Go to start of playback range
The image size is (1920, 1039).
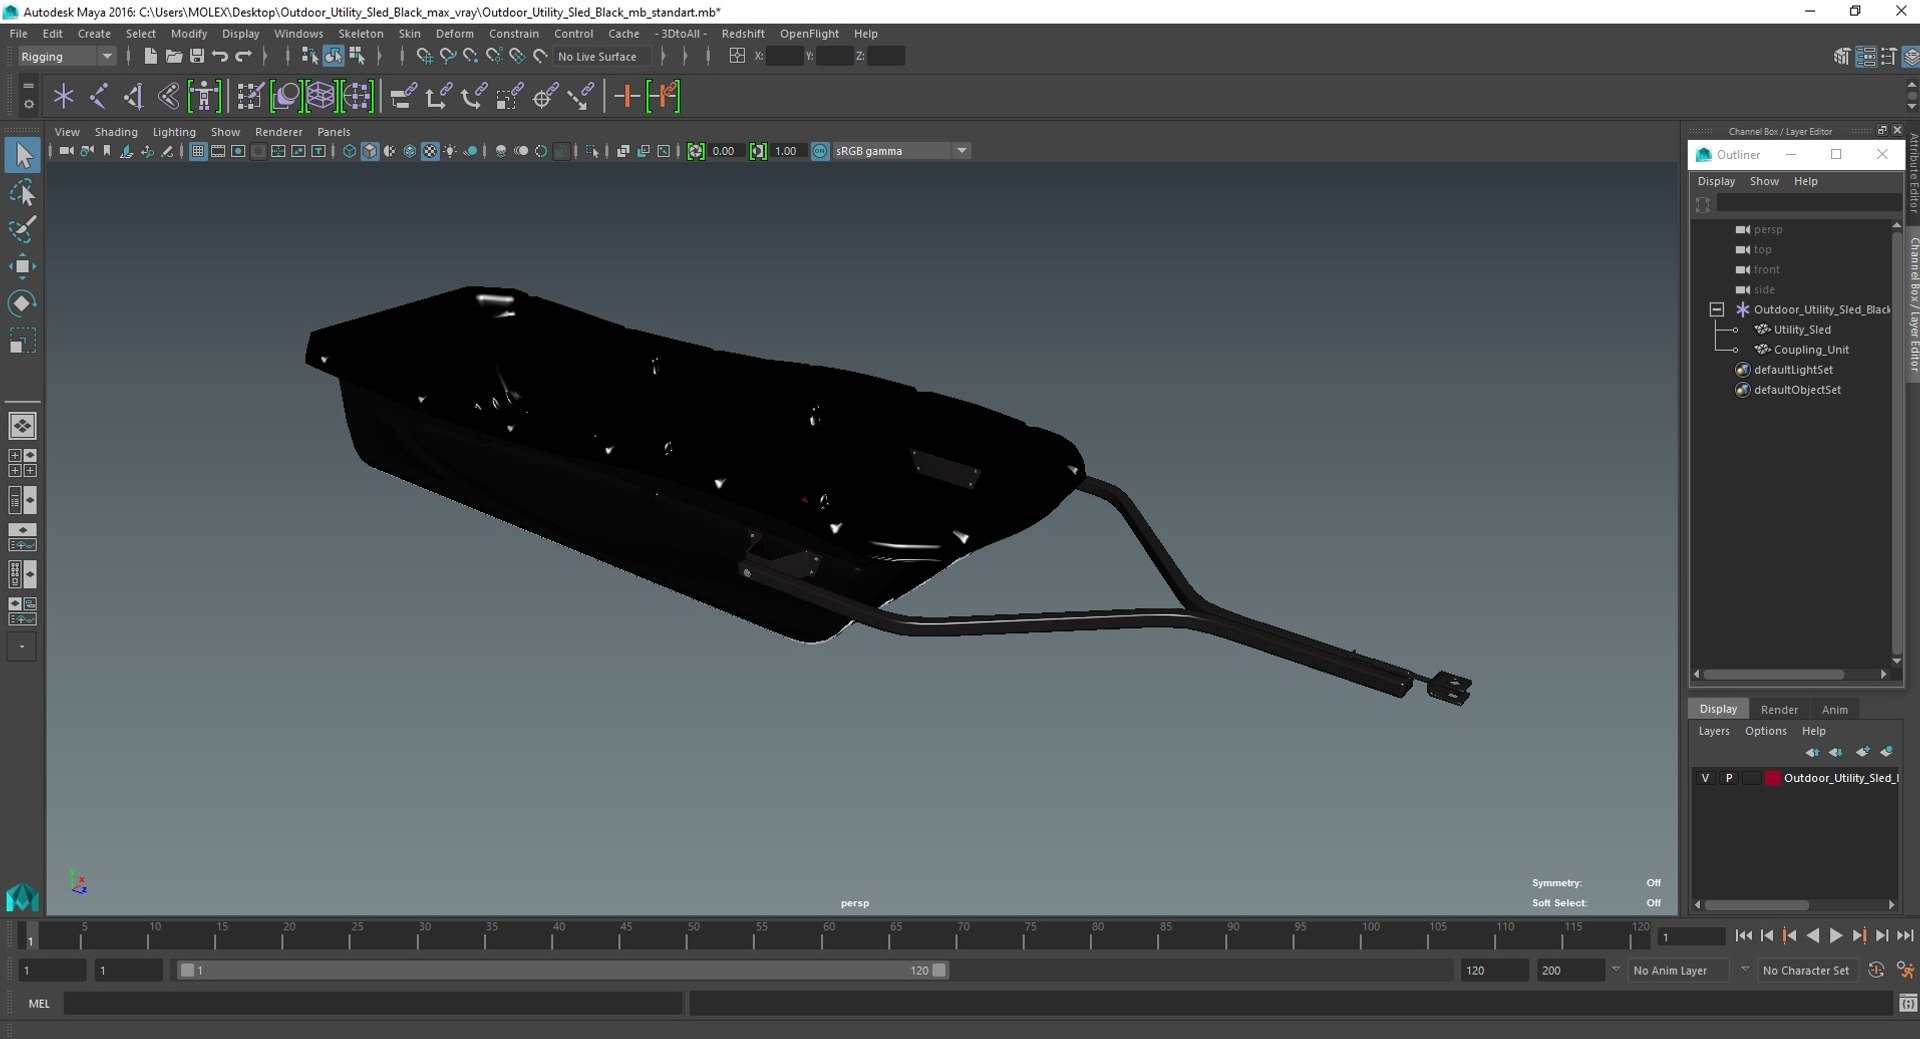pyautogui.click(x=1743, y=936)
